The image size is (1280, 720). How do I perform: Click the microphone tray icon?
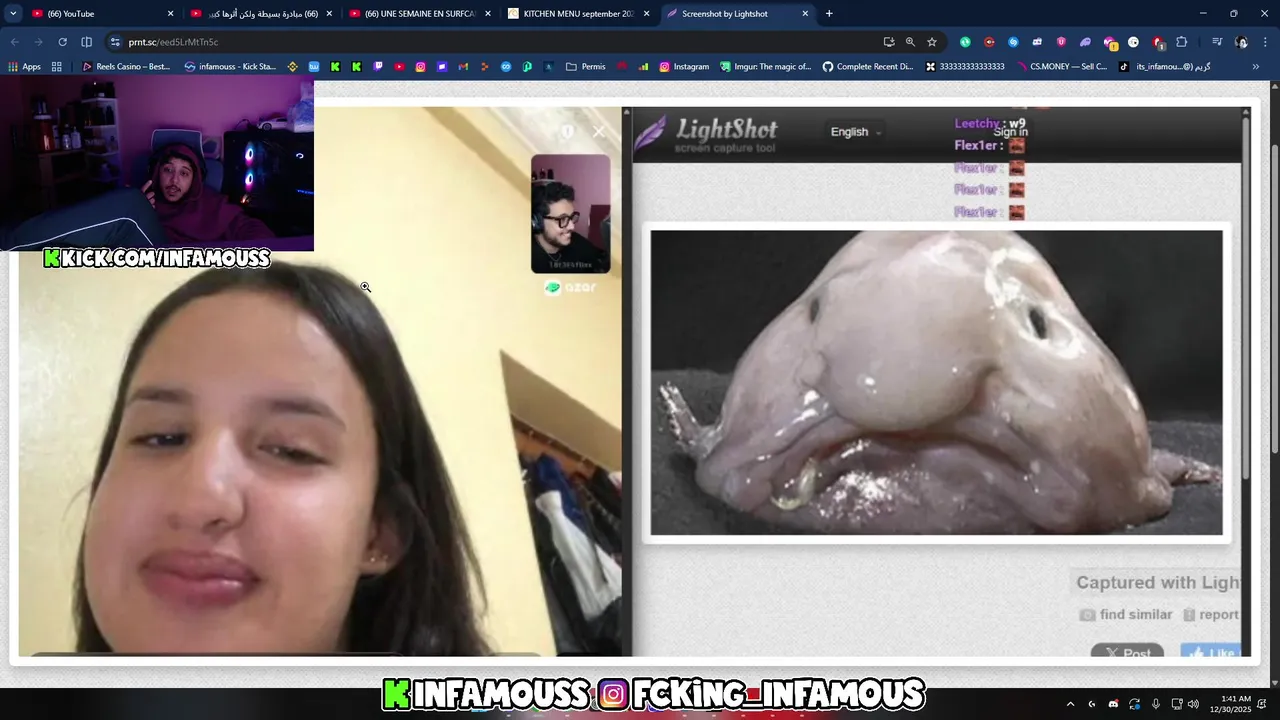click(x=1156, y=704)
